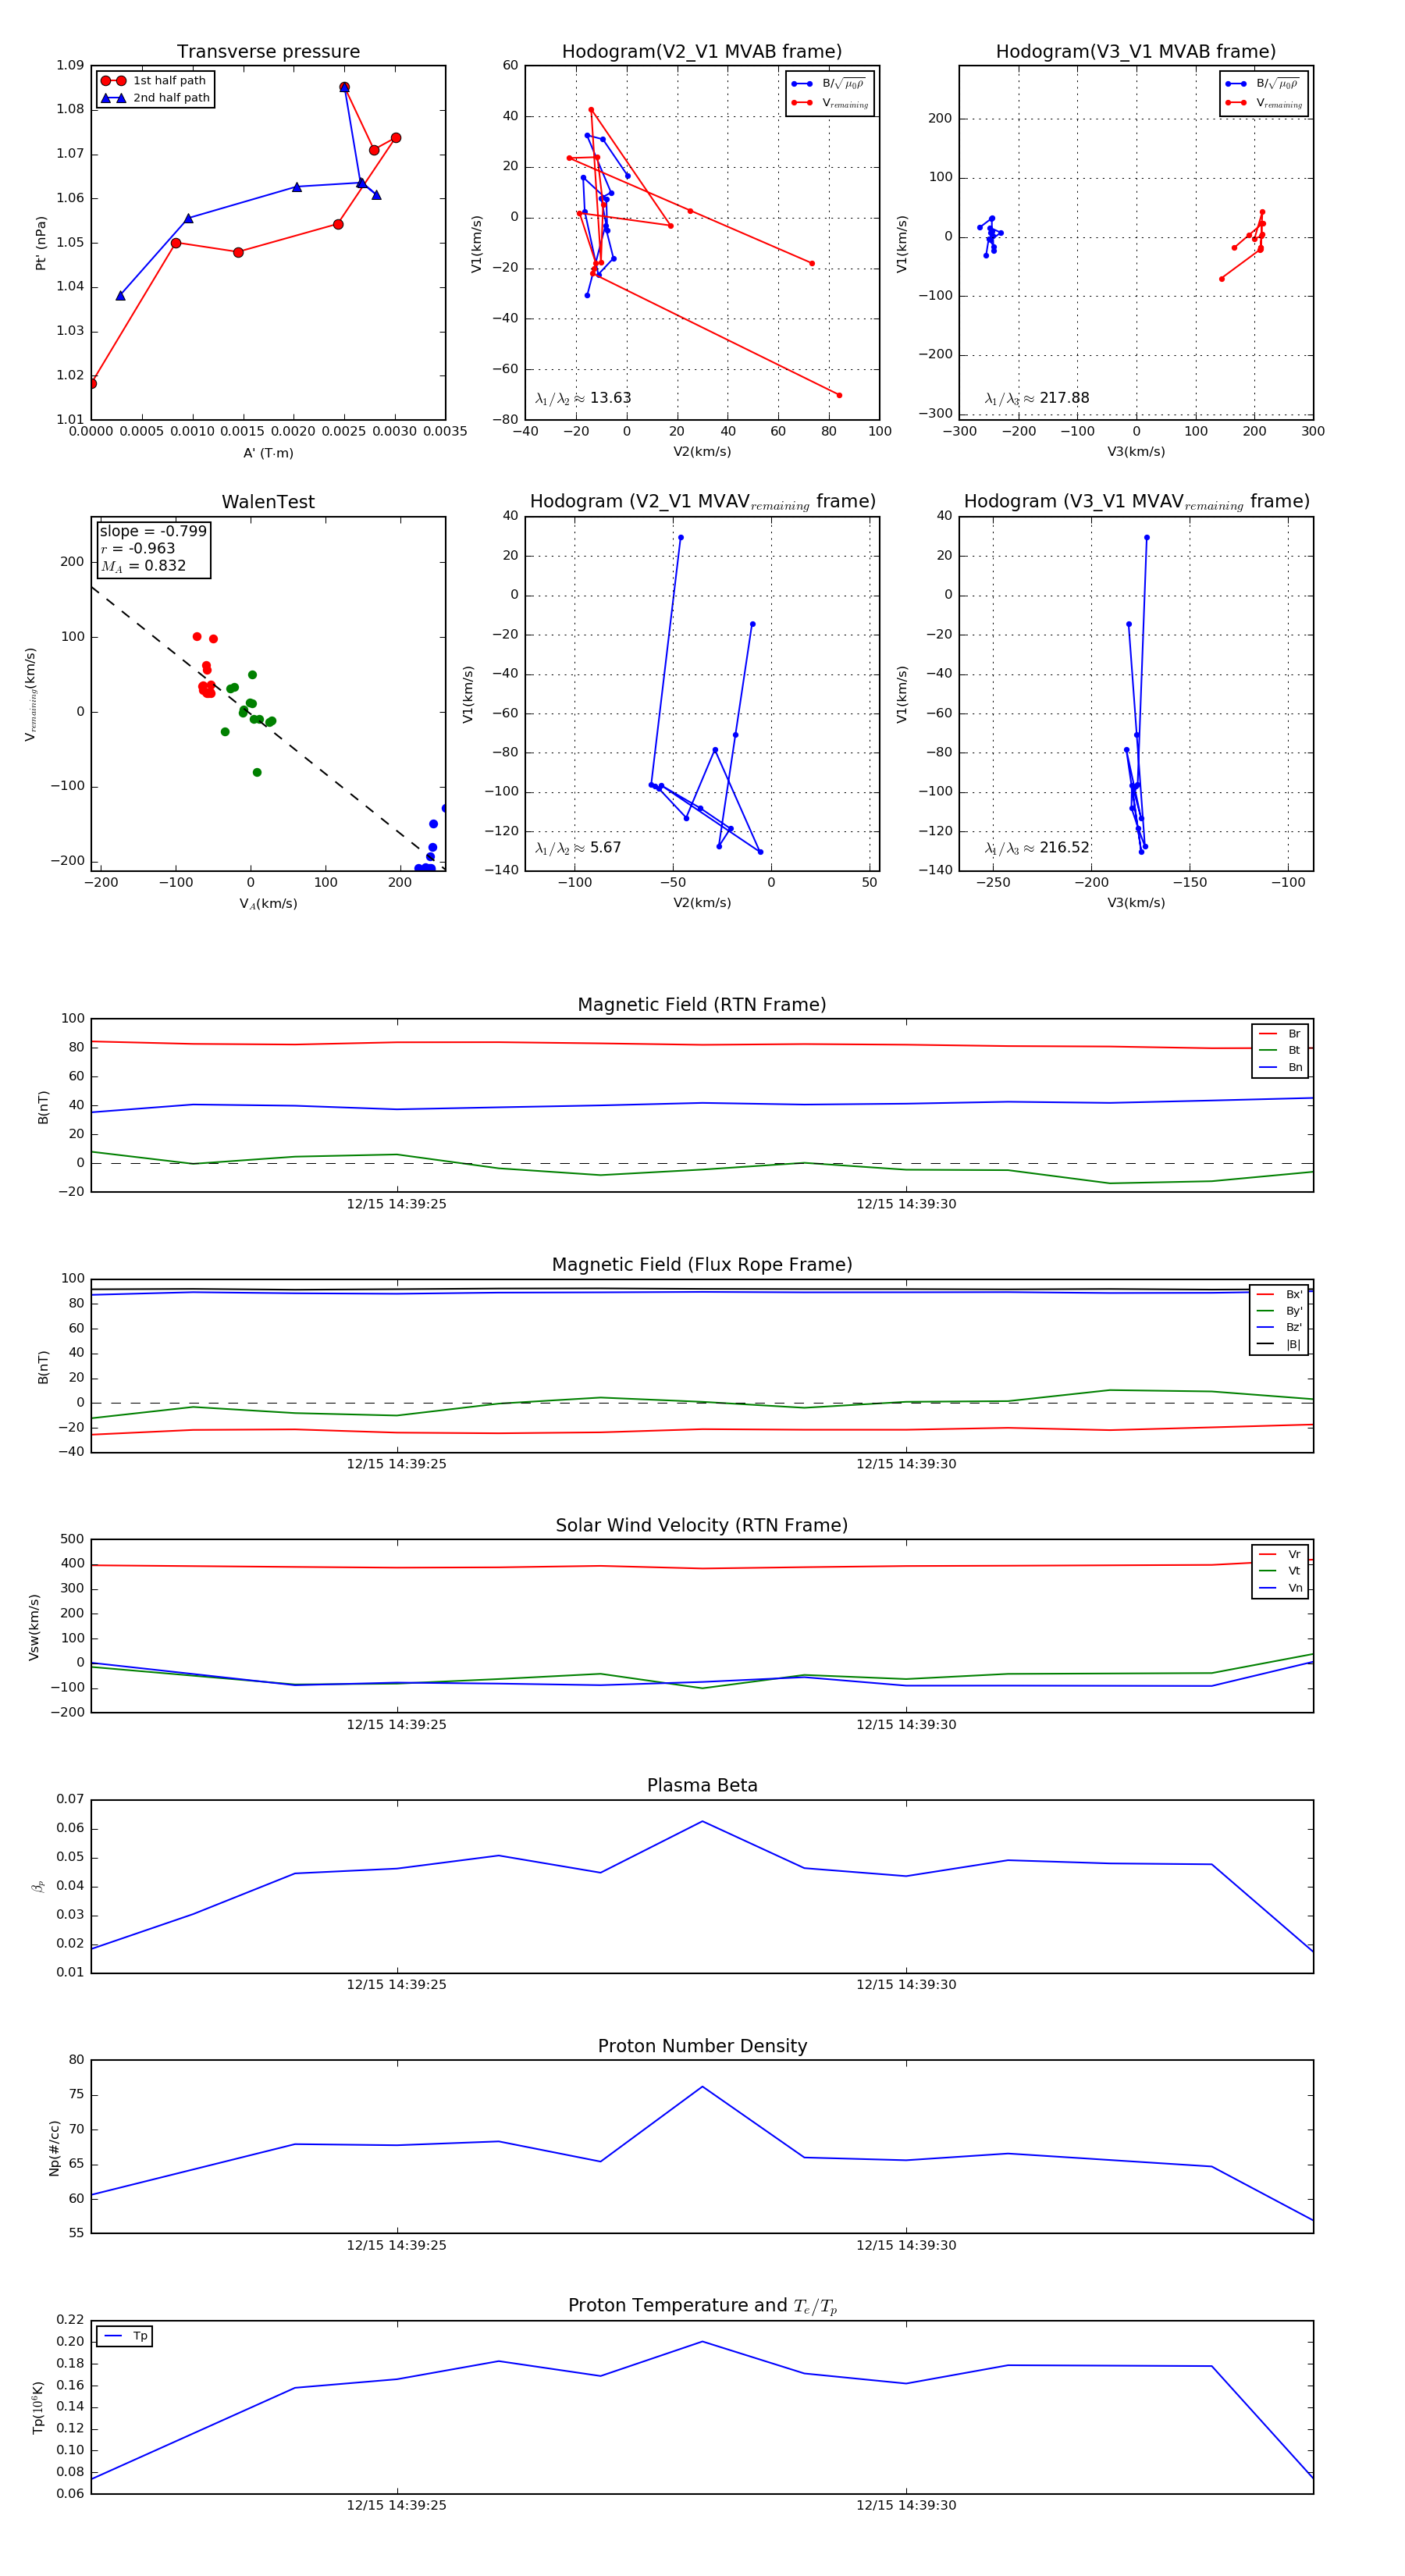Click the 14:39:25 tick under Plasma Beta
Image resolution: width=1405 pixels, height=2576 pixels.
(396, 1984)
